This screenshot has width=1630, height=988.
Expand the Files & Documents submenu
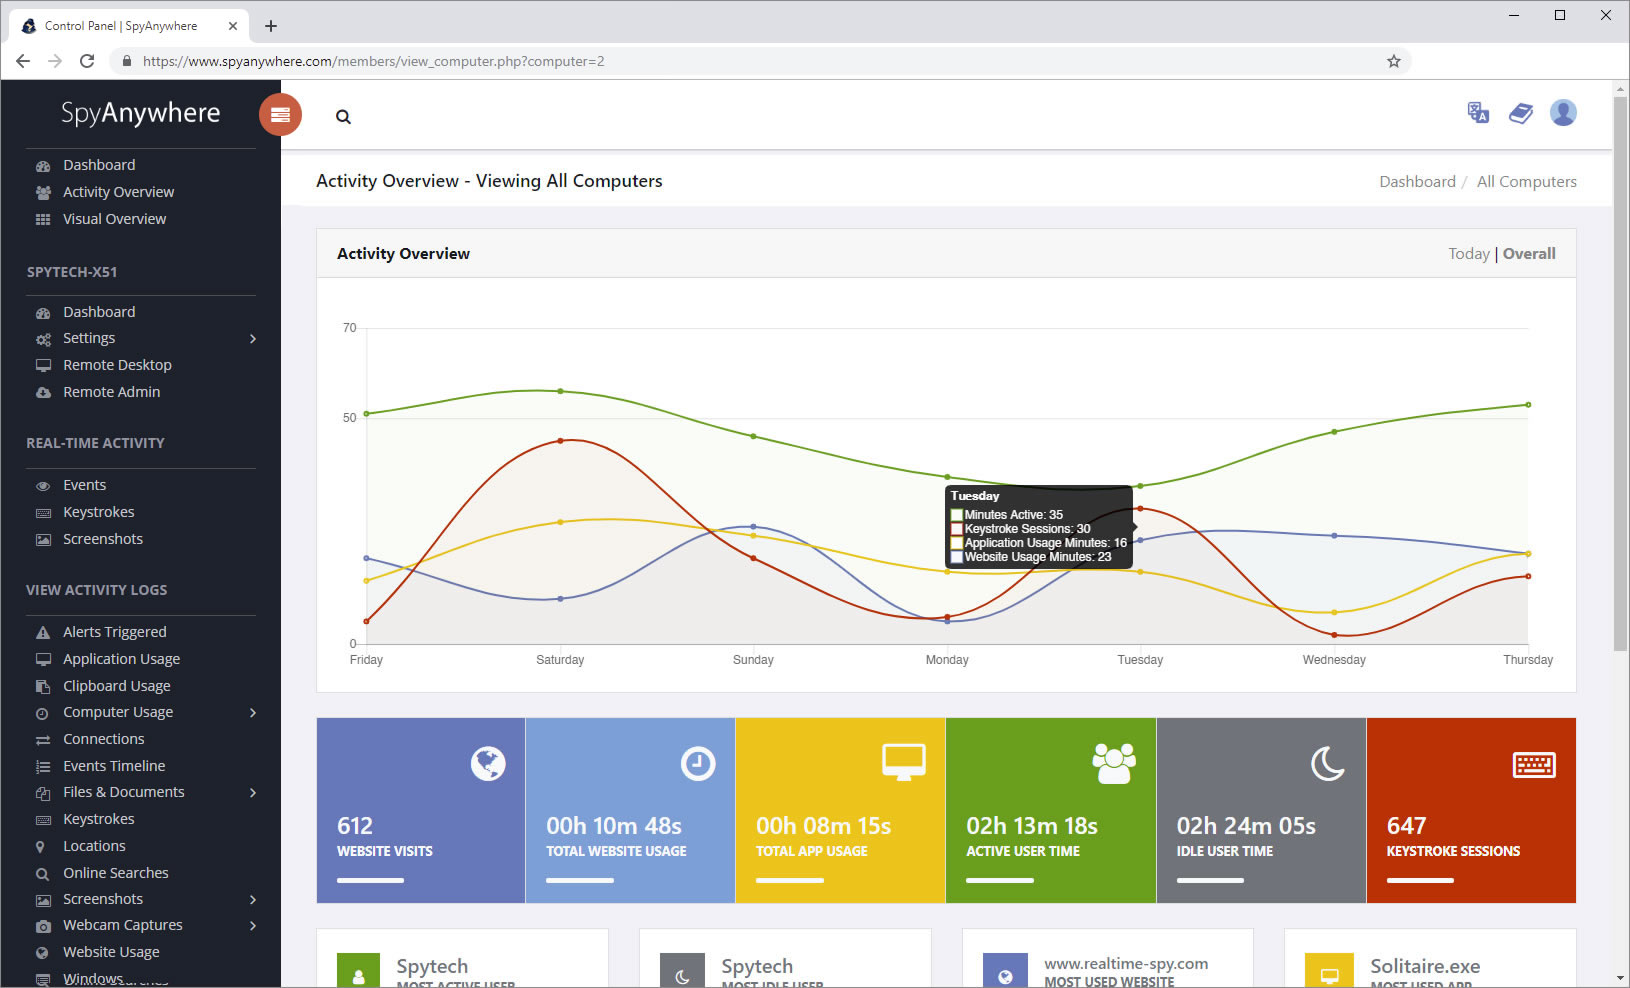coord(253,793)
